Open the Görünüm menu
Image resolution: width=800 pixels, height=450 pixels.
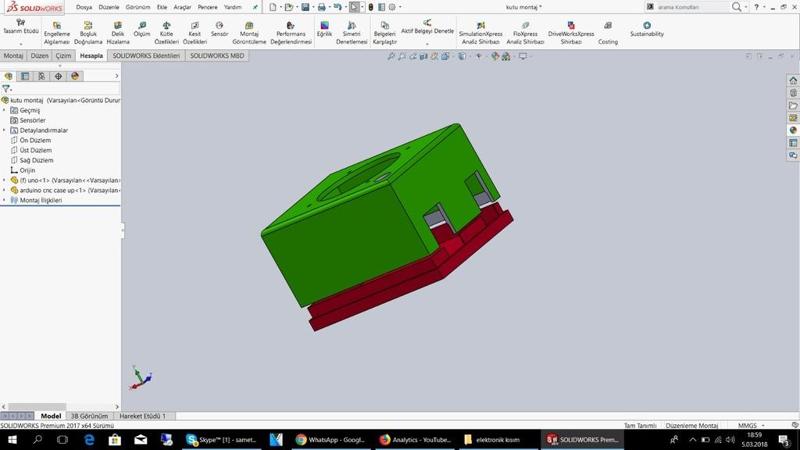click(x=138, y=7)
